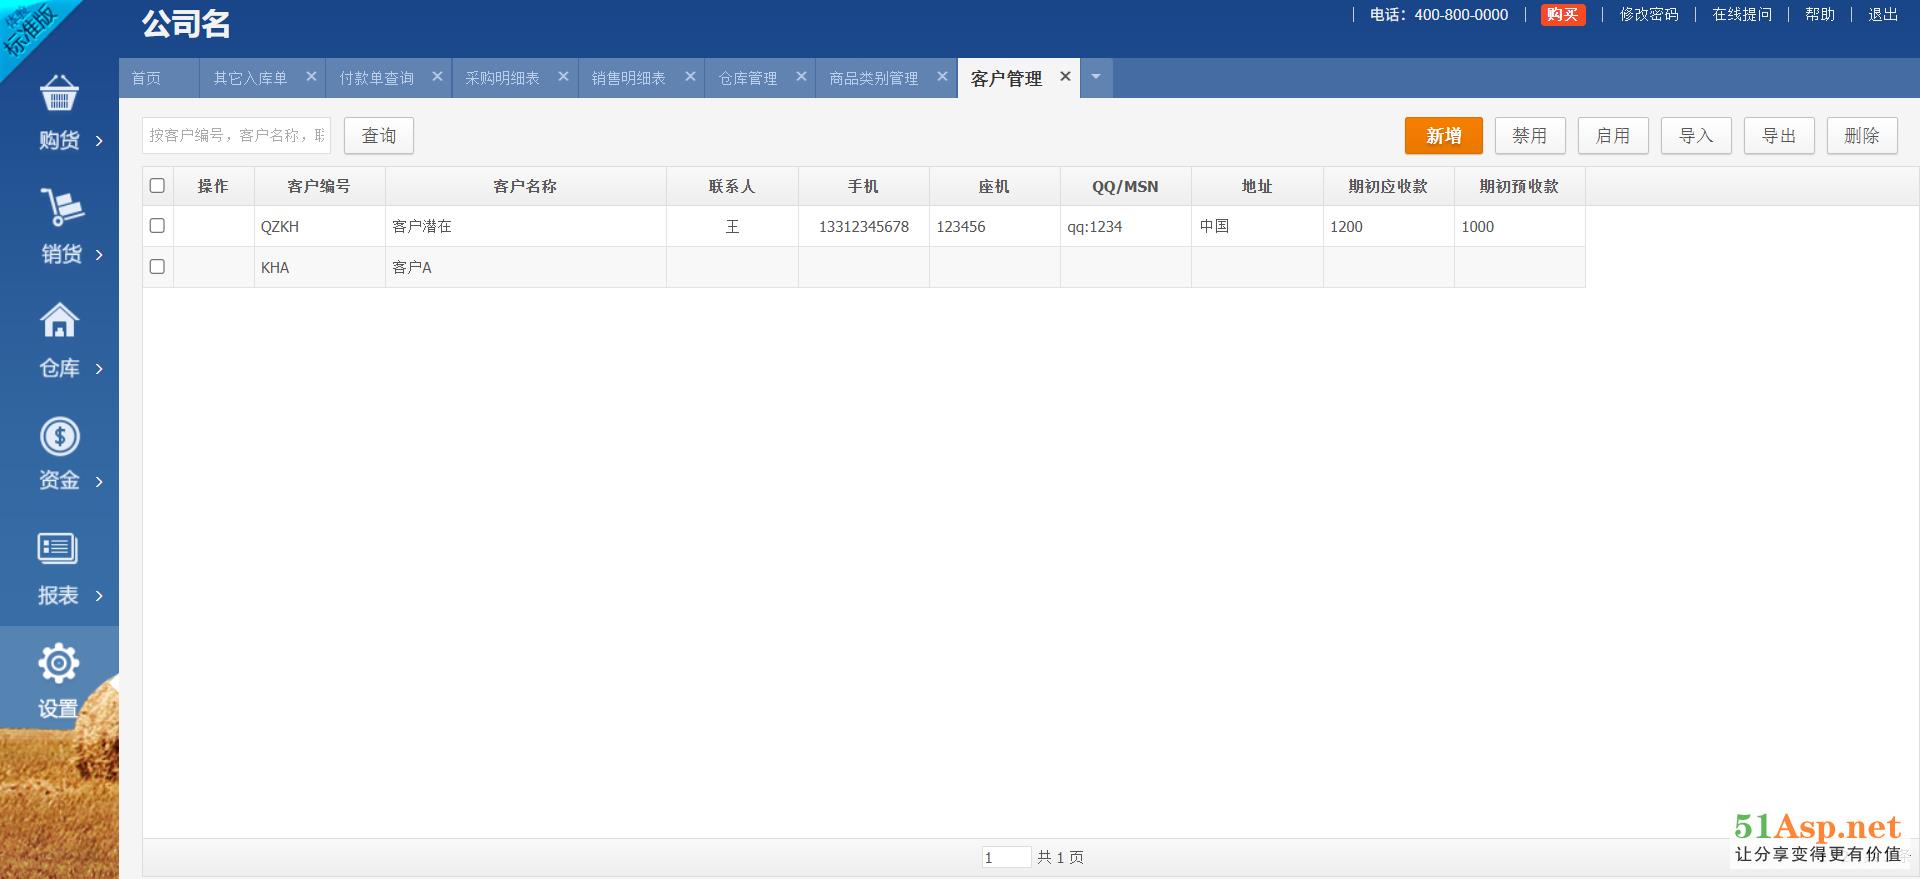The width and height of the screenshot is (1920, 879).
Task: Expand the 购货 submenu arrow
Action: (99, 141)
